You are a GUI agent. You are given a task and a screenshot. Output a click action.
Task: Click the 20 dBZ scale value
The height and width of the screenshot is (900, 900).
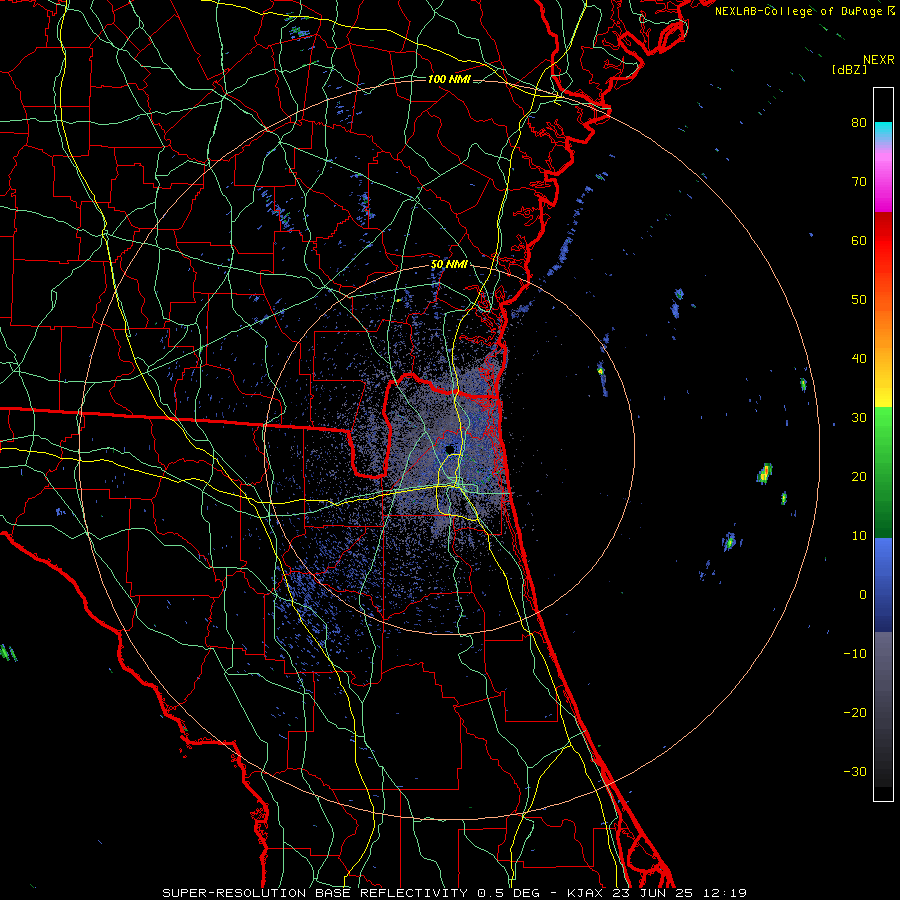(x=859, y=477)
